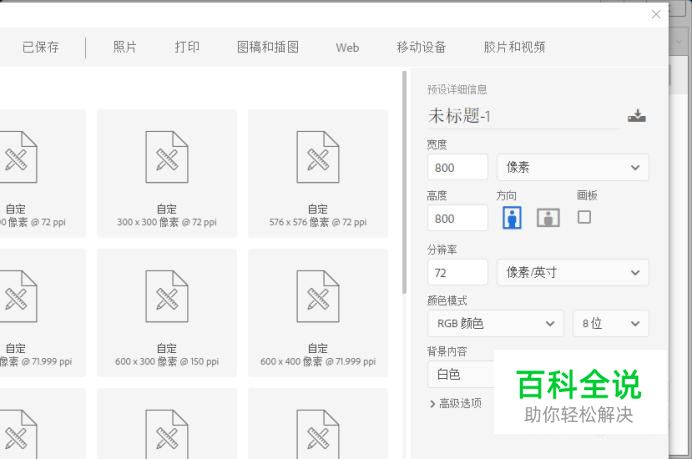Enable the 画板 artboard checkbox

(584, 217)
